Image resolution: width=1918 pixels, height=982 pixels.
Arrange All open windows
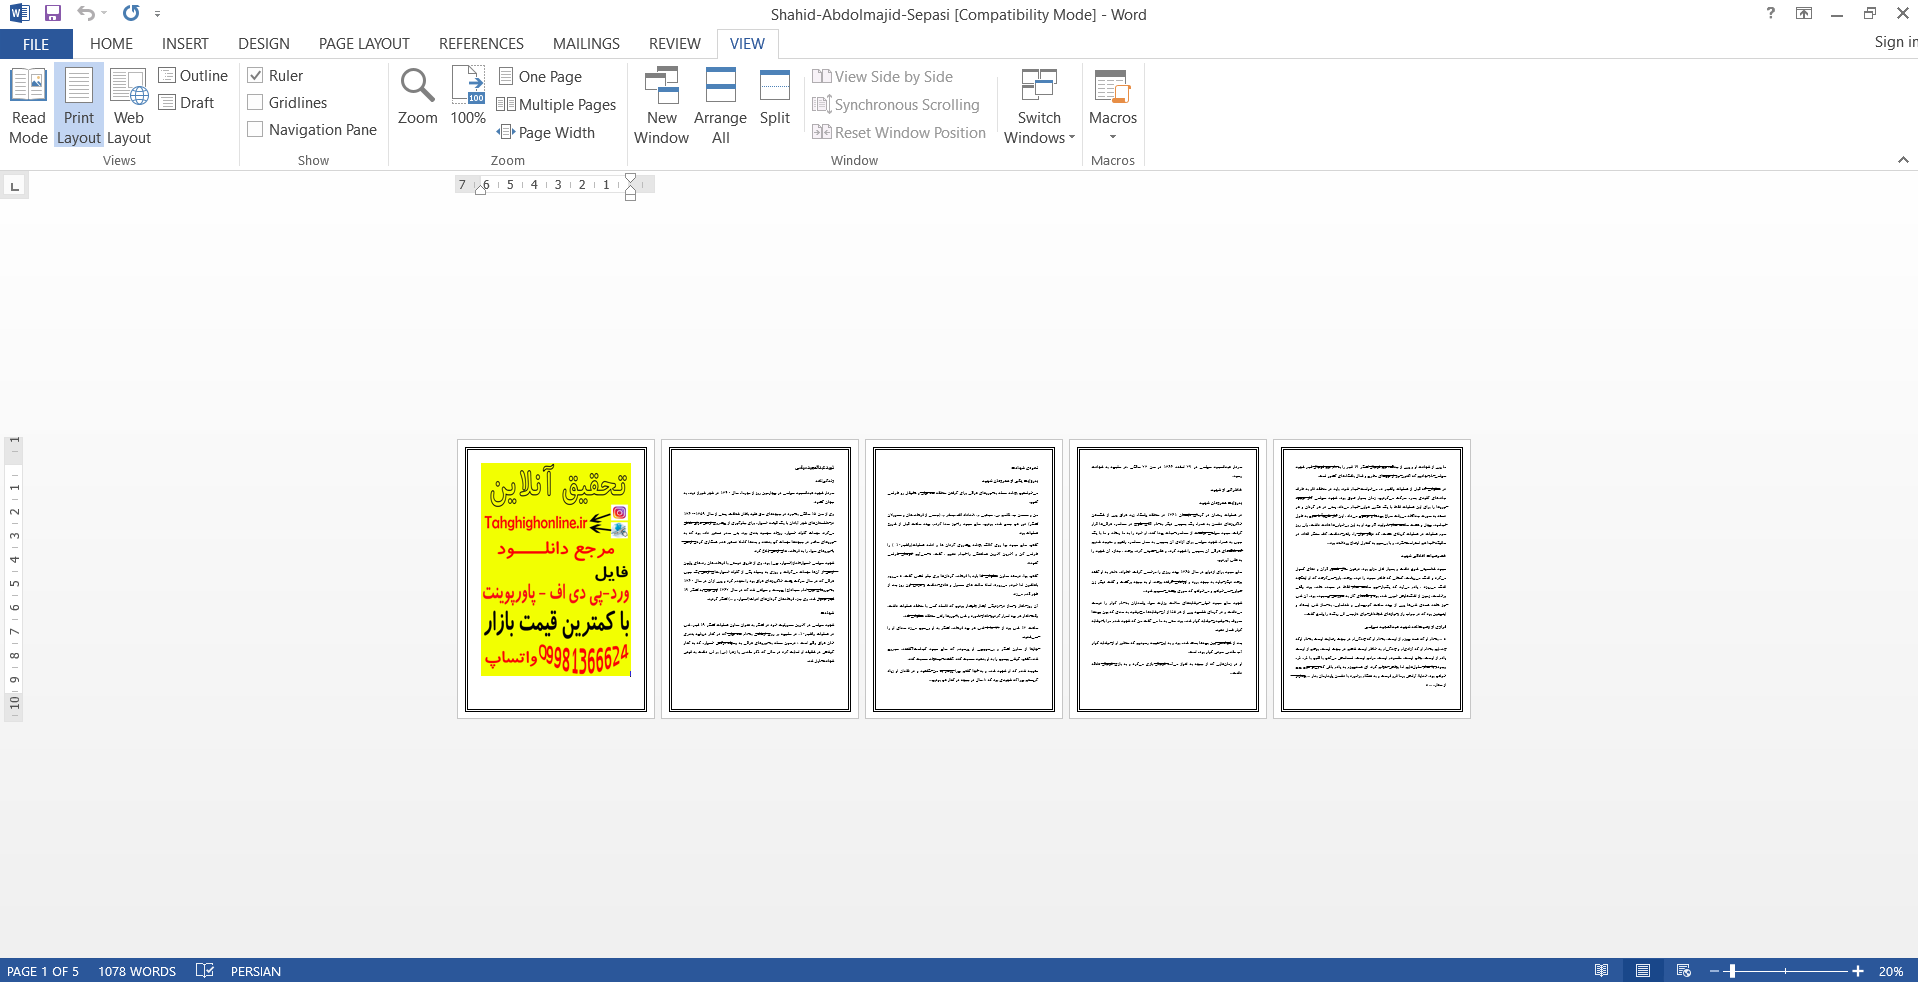(x=720, y=106)
